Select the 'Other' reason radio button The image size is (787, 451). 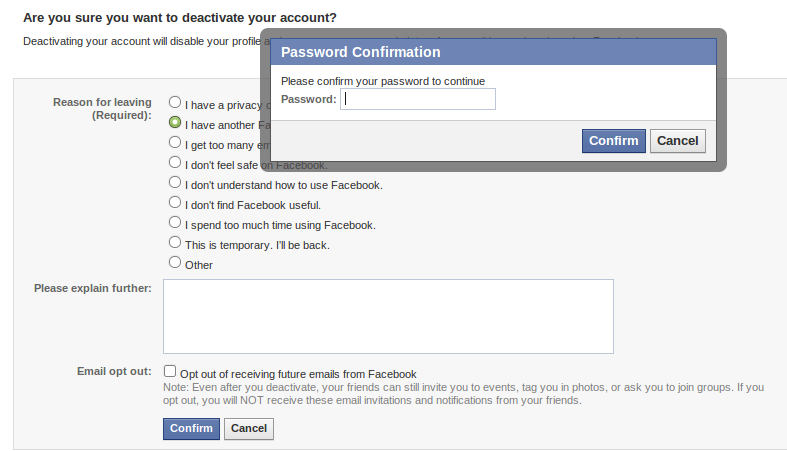coord(175,263)
